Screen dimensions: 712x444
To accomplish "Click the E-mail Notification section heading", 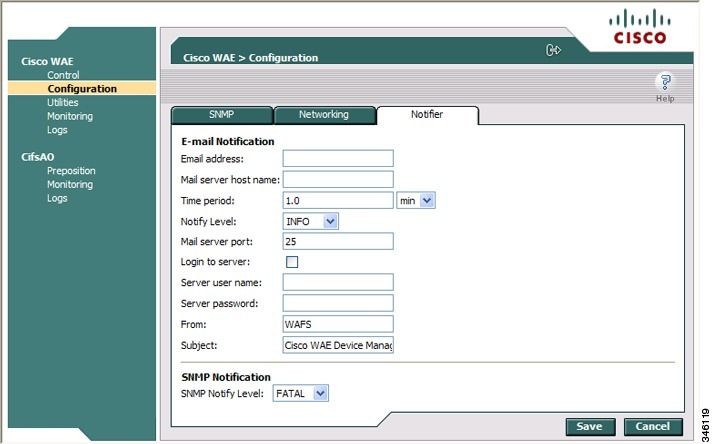I will (227, 141).
